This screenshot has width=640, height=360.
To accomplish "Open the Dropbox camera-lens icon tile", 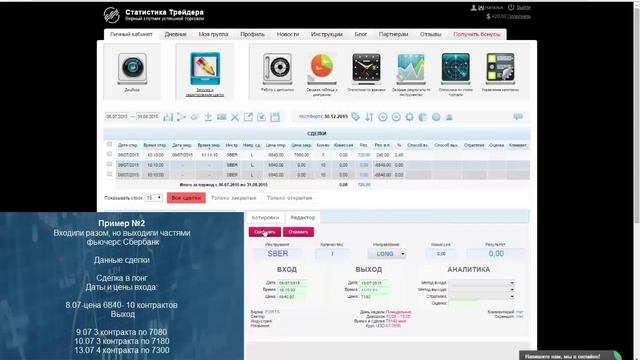I will [132, 69].
